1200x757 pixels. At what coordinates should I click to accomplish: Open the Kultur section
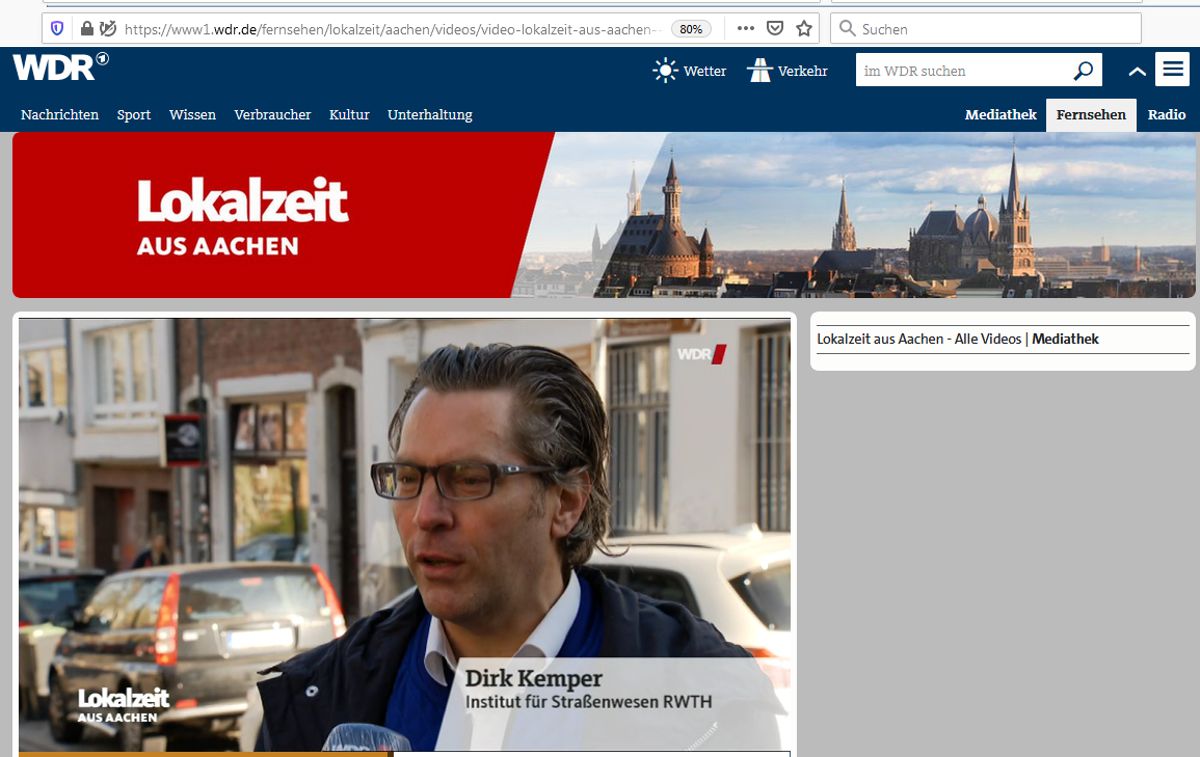[349, 115]
